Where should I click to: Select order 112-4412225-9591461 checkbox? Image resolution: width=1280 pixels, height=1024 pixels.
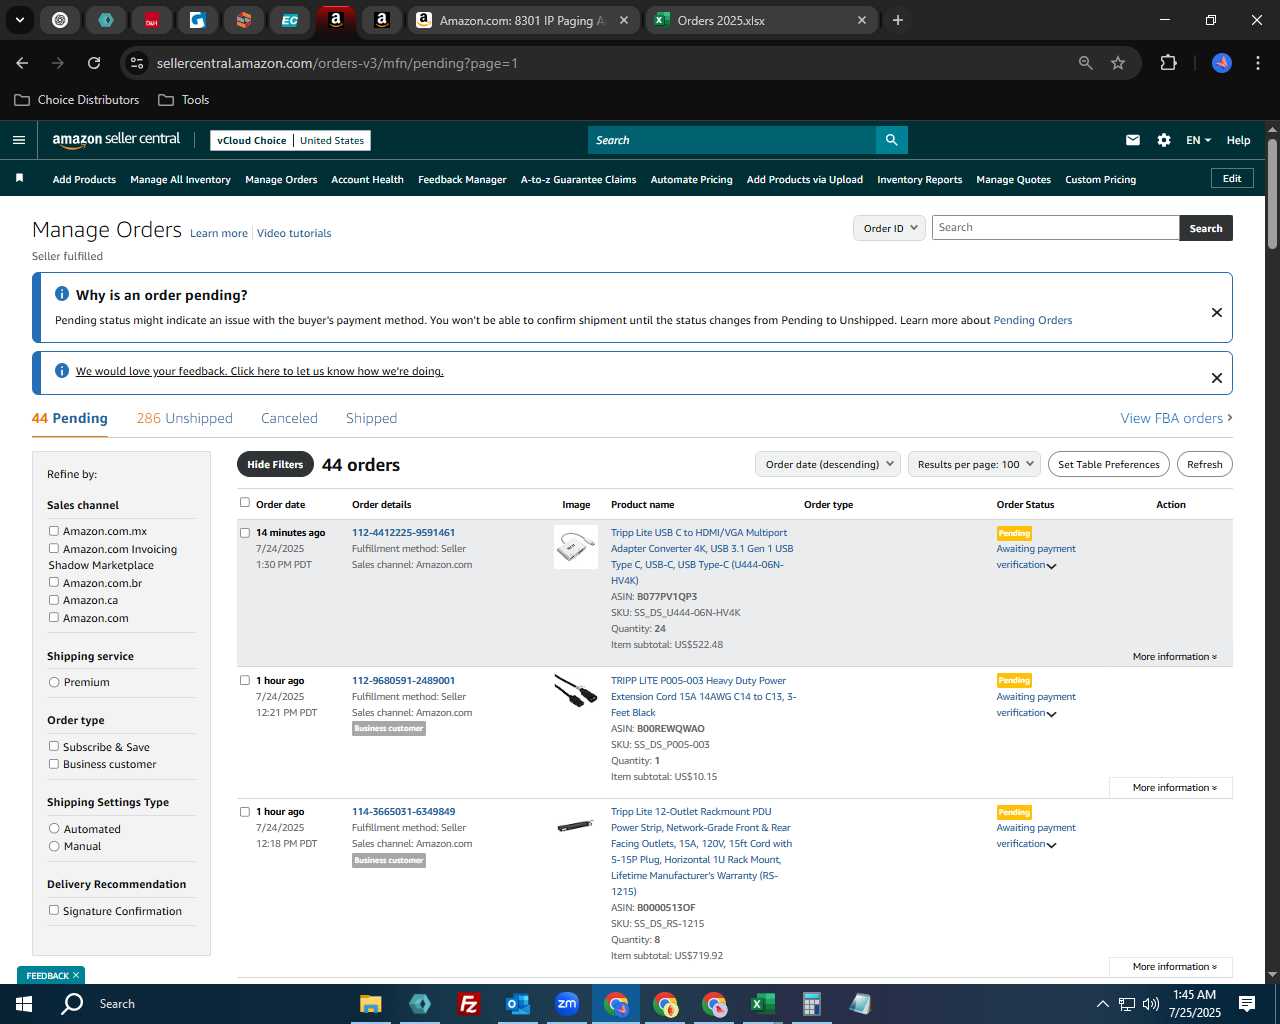click(245, 533)
